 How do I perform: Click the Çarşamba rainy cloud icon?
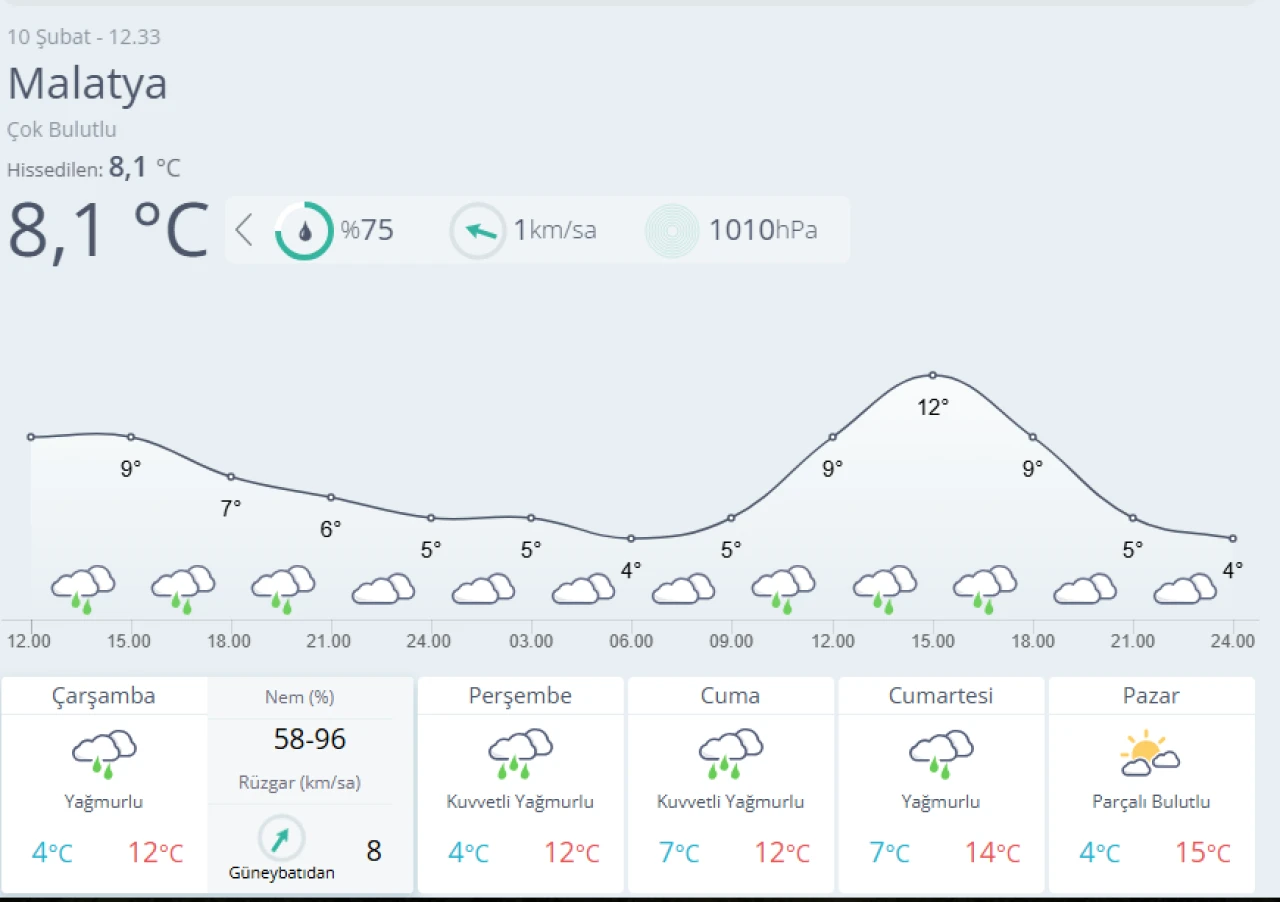click(x=104, y=754)
